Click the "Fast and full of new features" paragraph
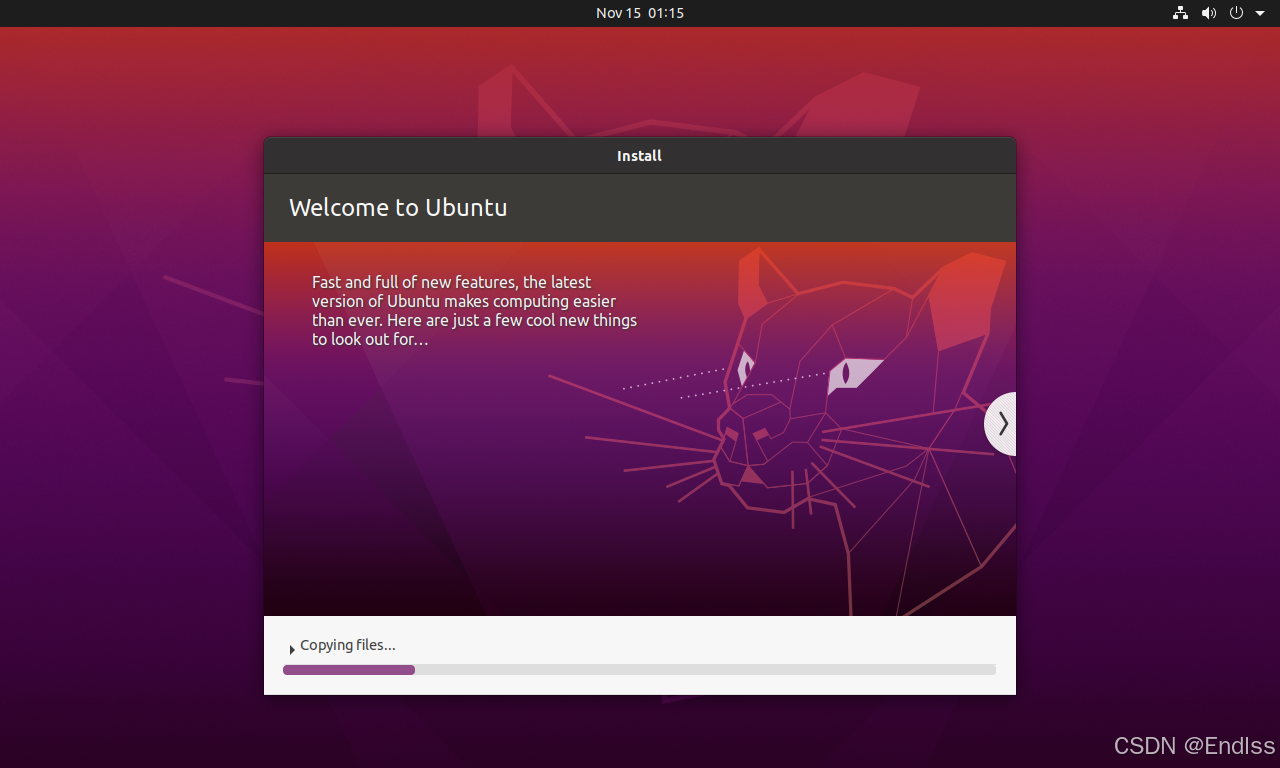1280x768 pixels. tap(474, 311)
